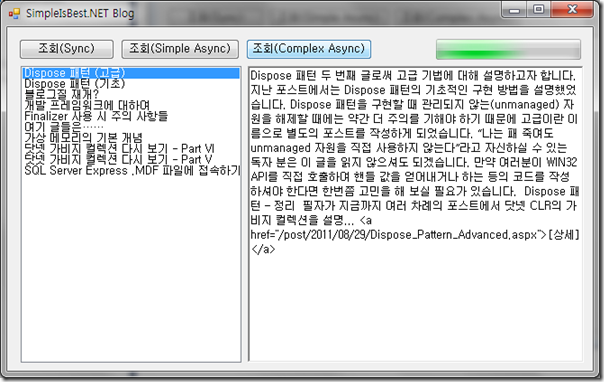
Task: Select list item 가상 메모리의 기본 개념
Action: tap(131, 138)
